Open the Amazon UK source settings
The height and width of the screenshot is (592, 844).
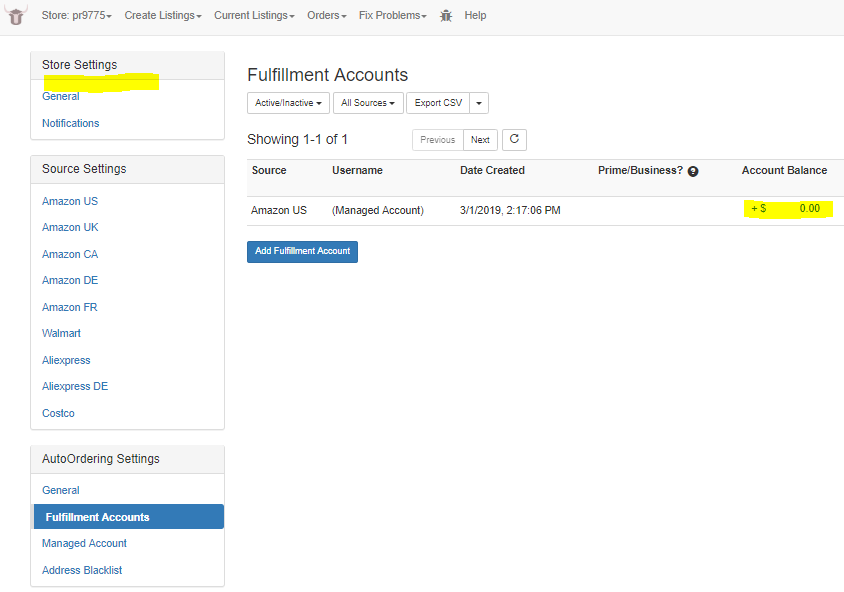click(70, 227)
